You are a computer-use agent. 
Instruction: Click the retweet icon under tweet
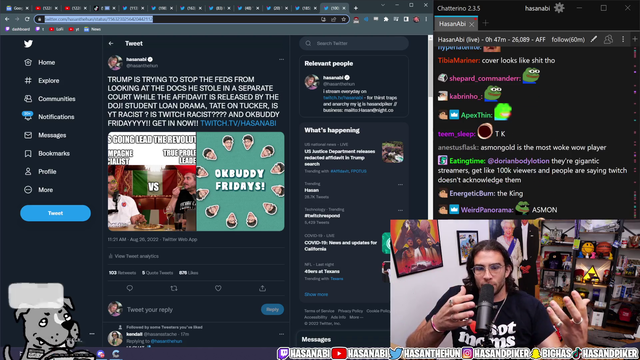point(174,288)
